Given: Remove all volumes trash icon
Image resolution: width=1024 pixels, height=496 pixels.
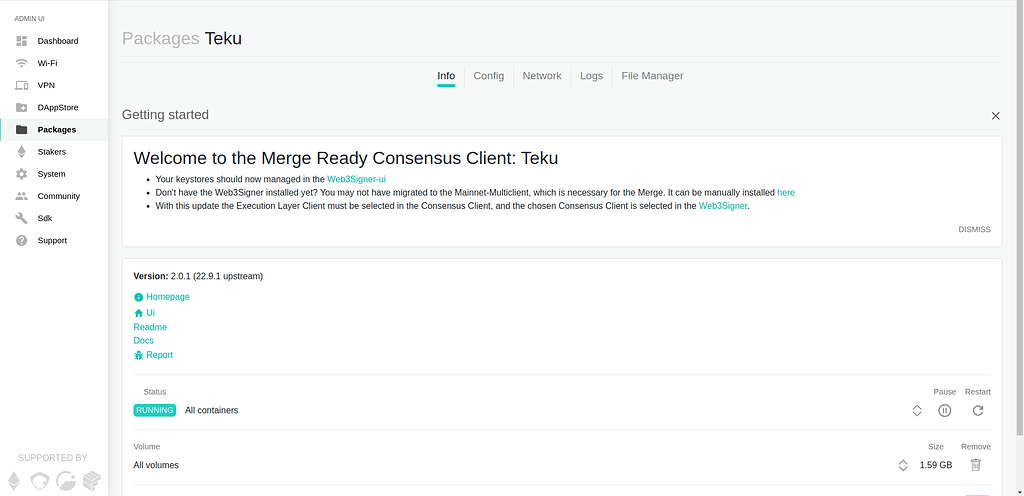Looking at the screenshot, I should (x=975, y=464).
